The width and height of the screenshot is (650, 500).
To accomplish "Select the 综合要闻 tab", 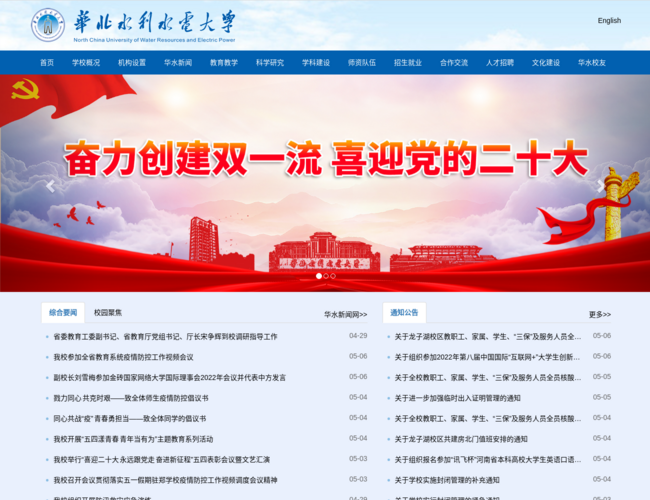I will (x=63, y=313).
